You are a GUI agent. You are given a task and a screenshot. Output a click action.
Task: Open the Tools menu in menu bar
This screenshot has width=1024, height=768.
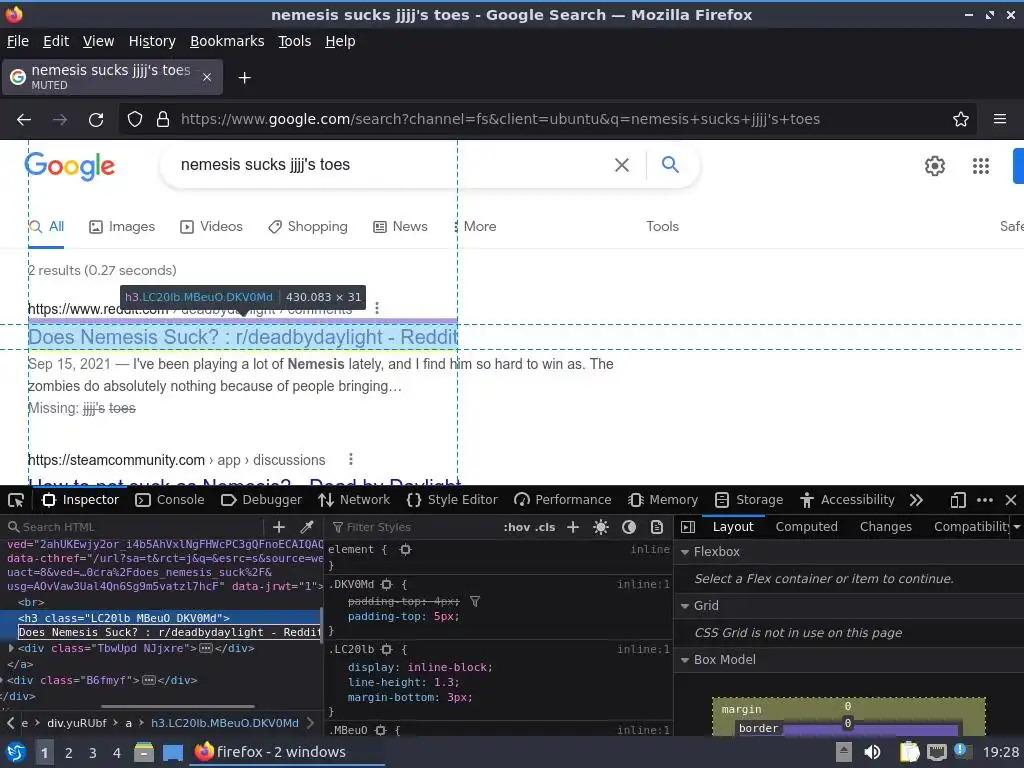[295, 41]
